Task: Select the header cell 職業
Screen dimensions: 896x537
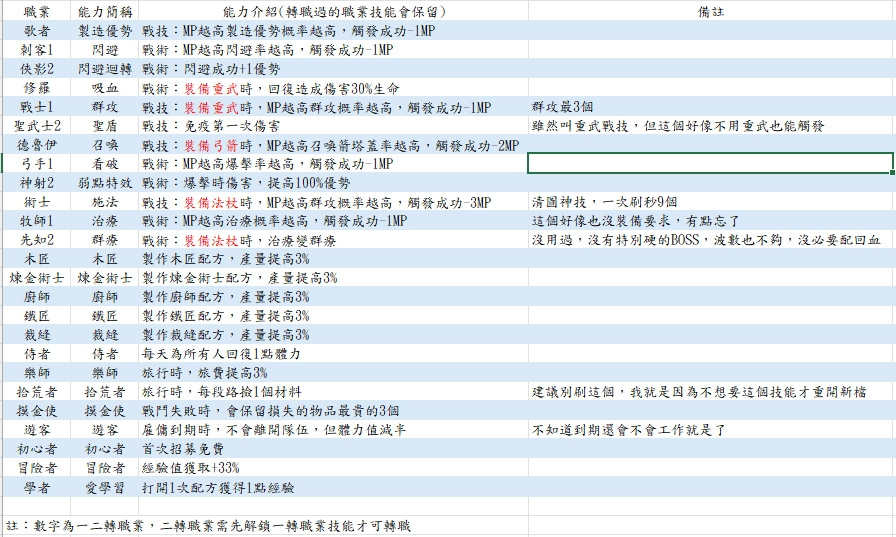Action: (37, 11)
